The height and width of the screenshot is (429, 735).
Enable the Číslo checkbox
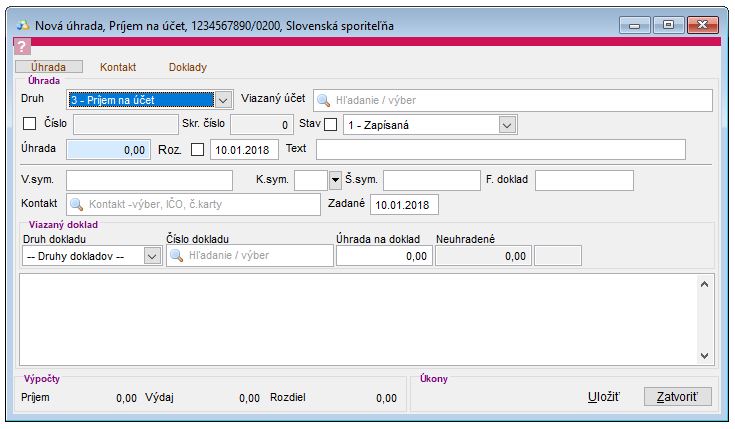[x=29, y=125]
